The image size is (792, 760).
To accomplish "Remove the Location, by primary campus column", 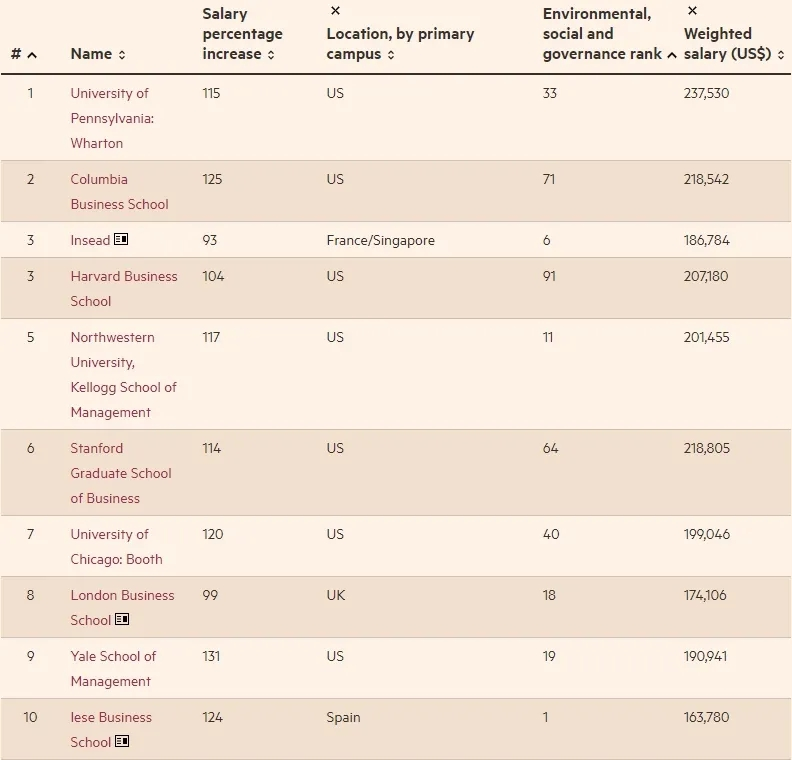I will (335, 11).
